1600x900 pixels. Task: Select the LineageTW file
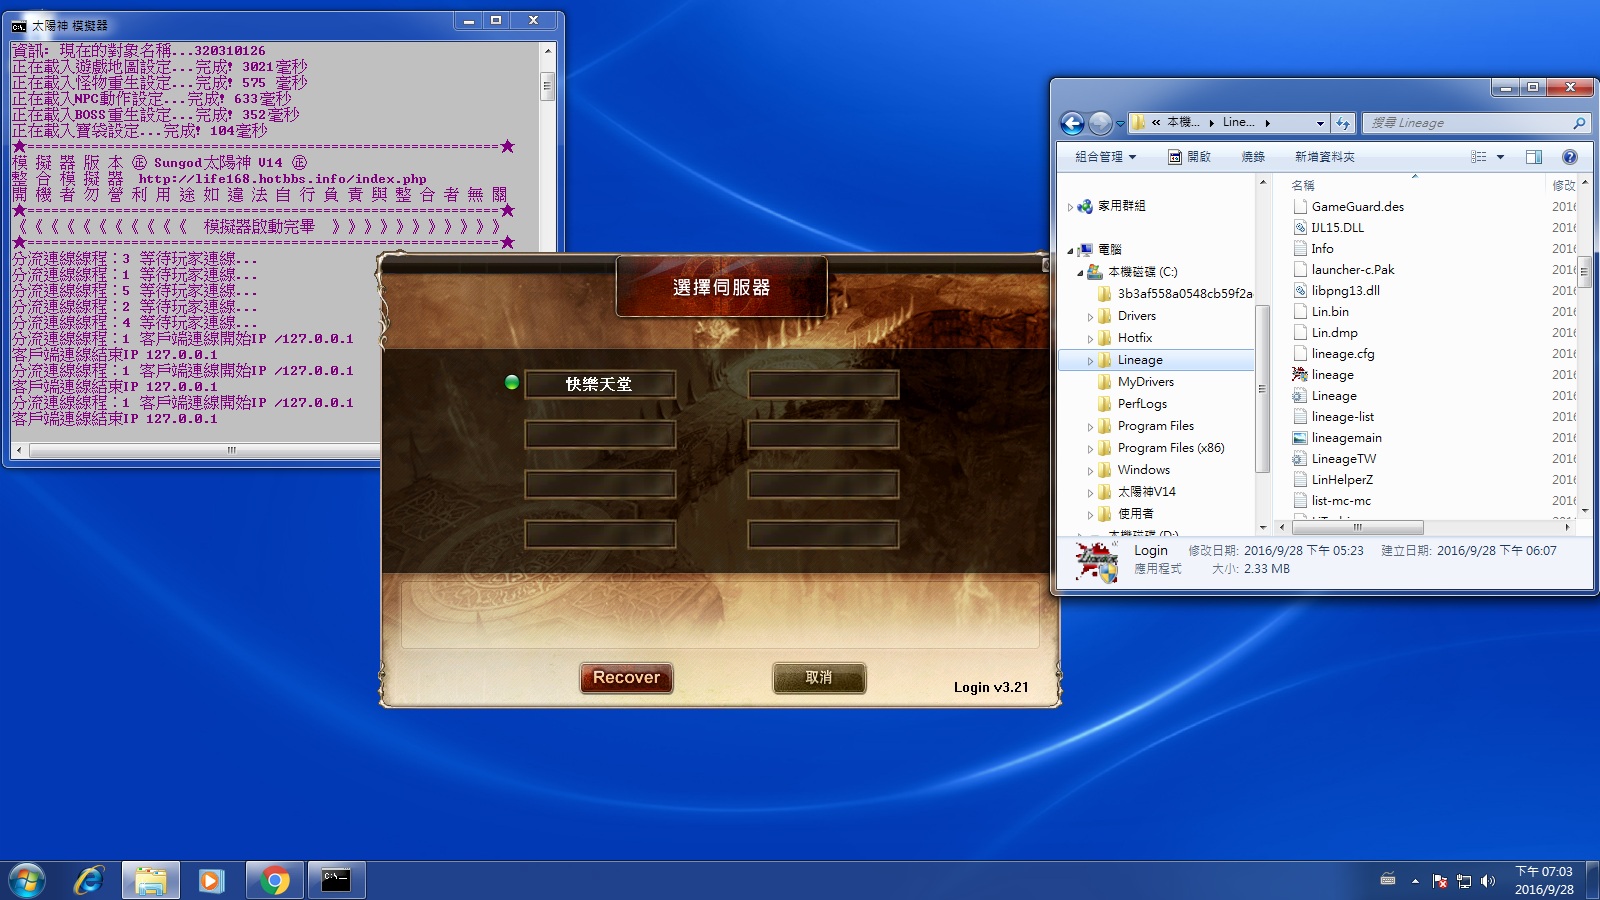coord(1343,458)
